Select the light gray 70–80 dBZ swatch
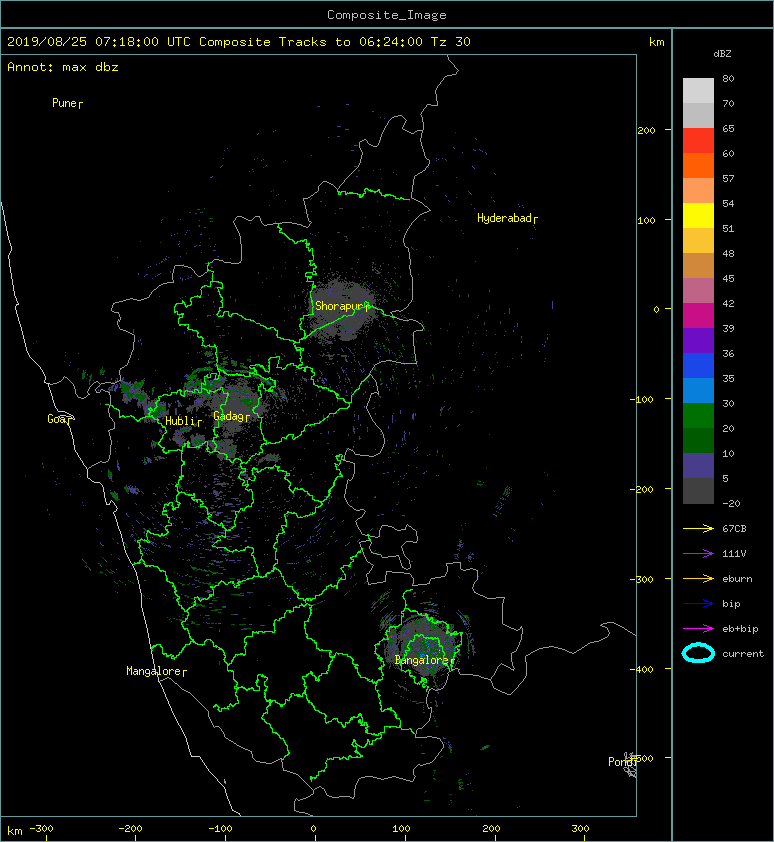 click(698, 91)
